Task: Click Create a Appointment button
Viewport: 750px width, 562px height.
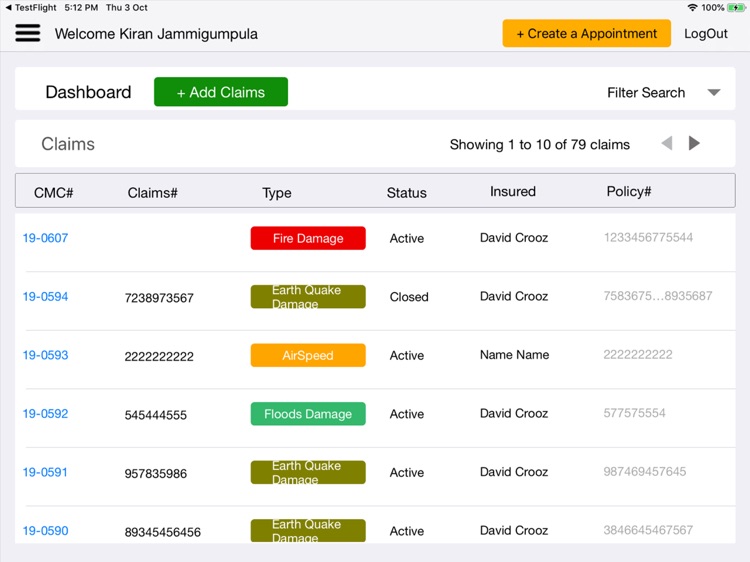Action: [586, 33]
